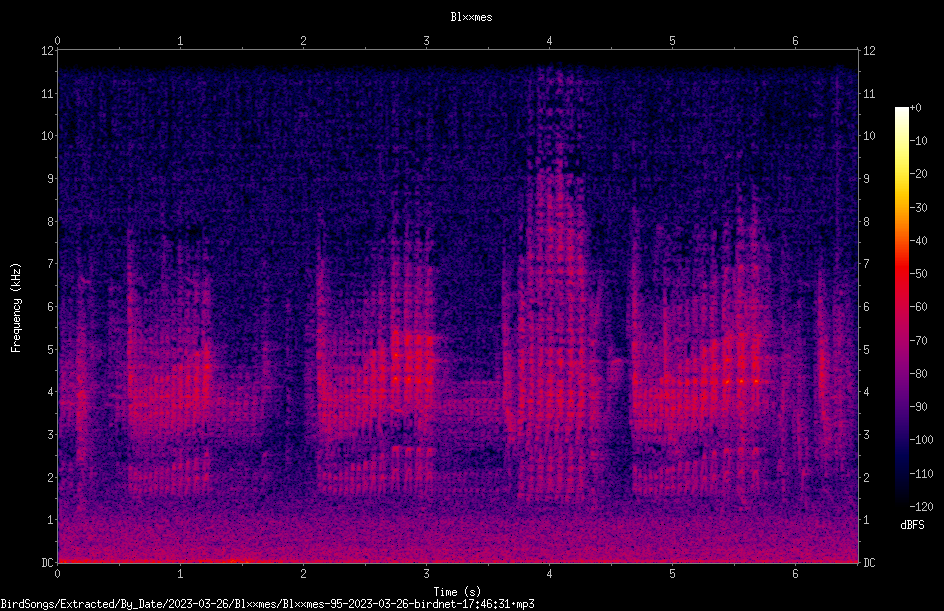Select the DC label on left frequency axis
The width and height of the screenshot is (944, 611).
48,562
